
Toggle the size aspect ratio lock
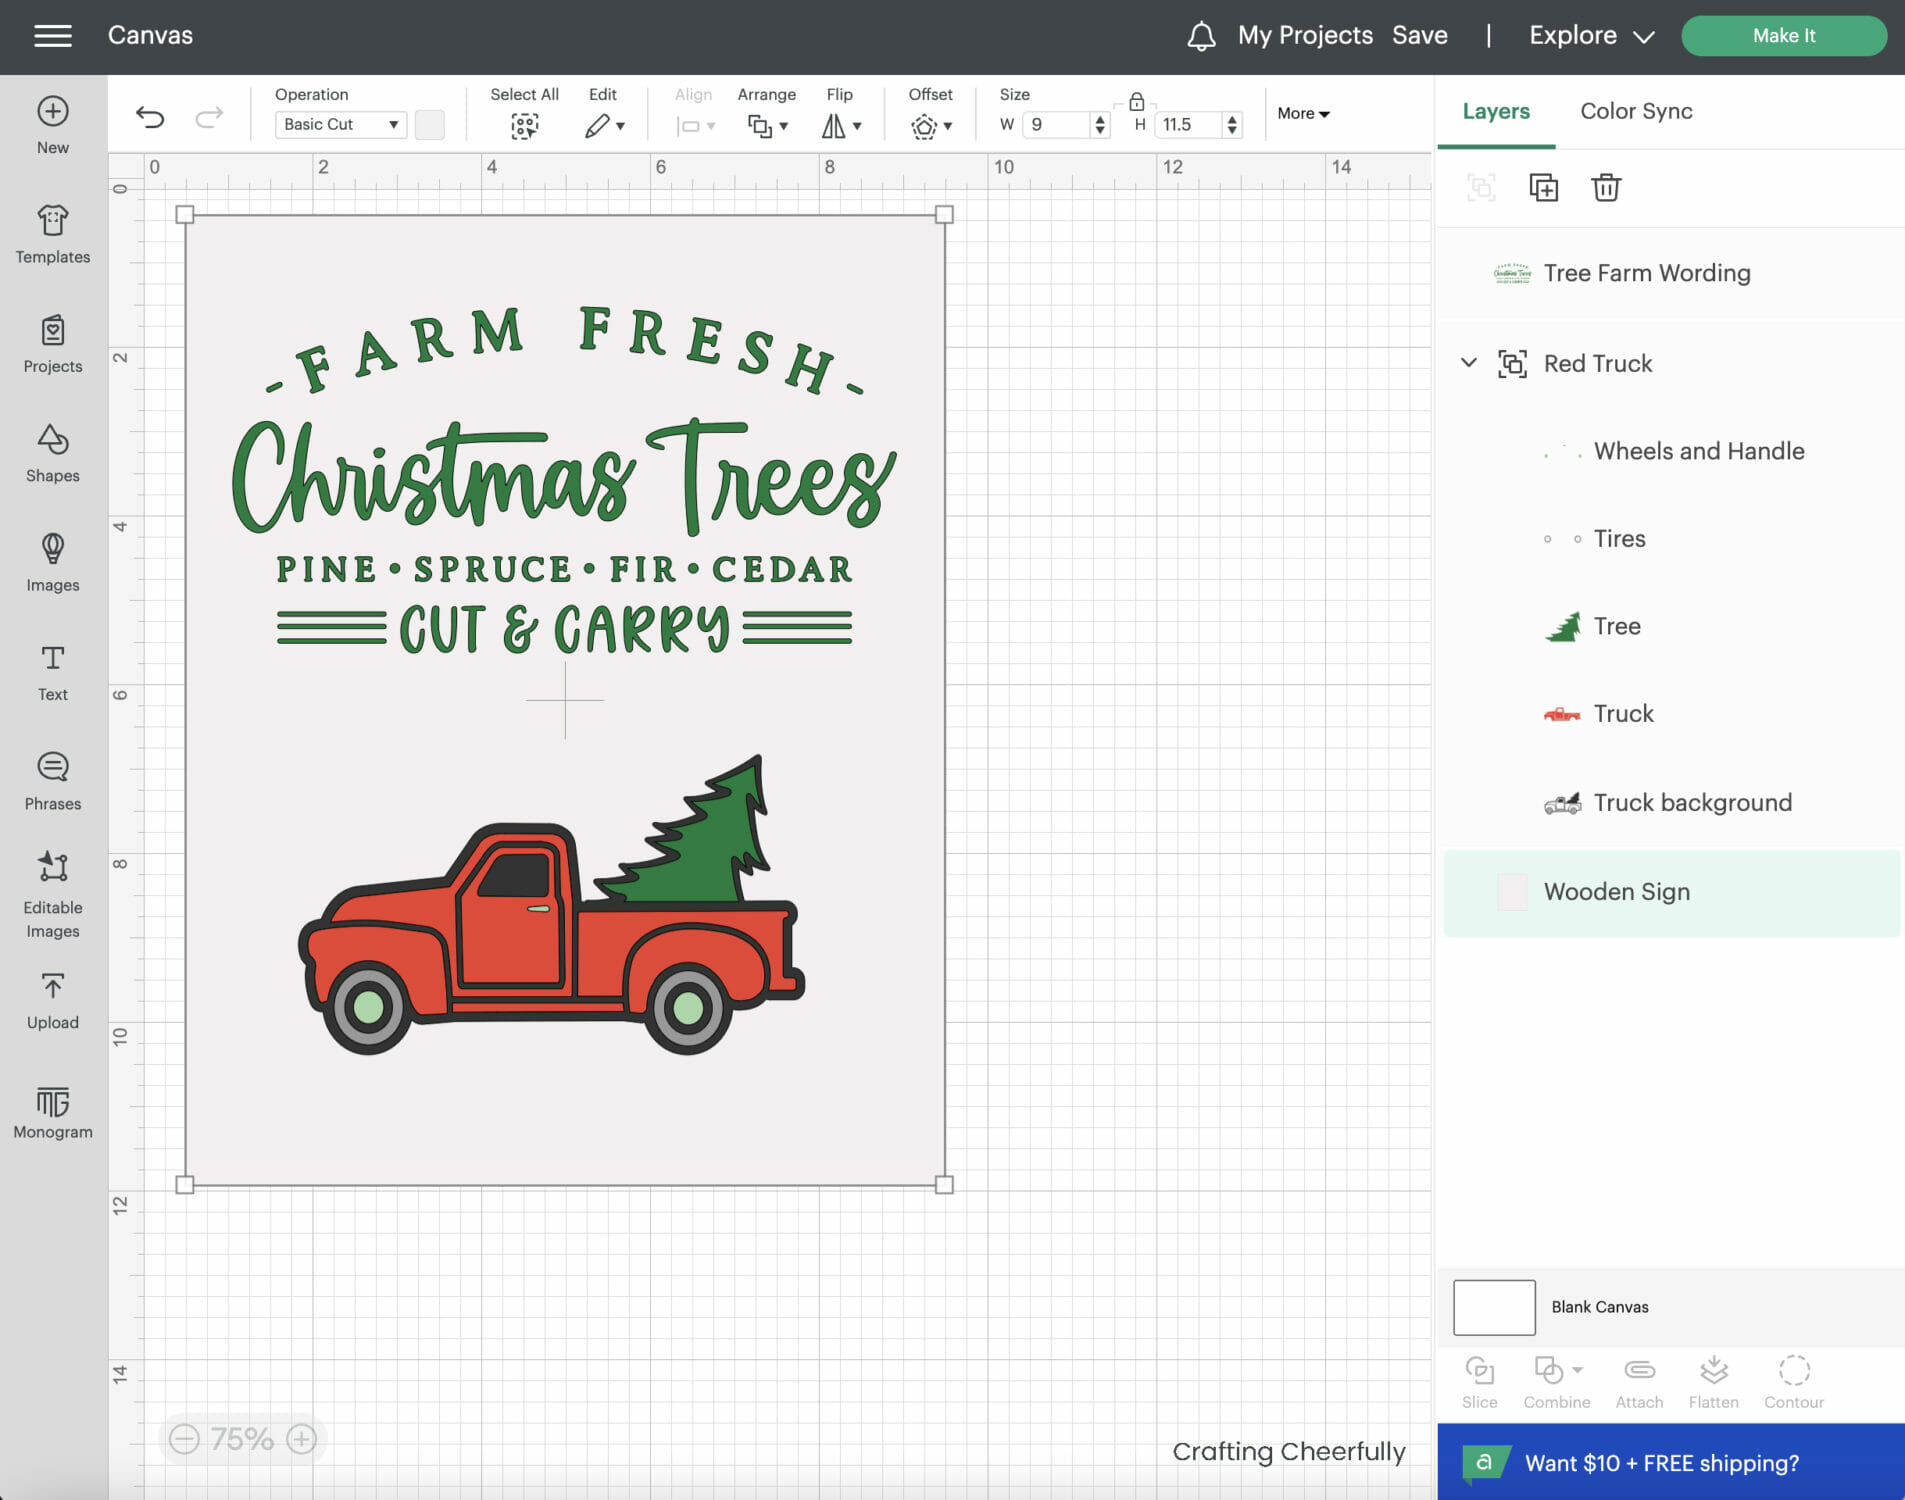pos(1136,102)
